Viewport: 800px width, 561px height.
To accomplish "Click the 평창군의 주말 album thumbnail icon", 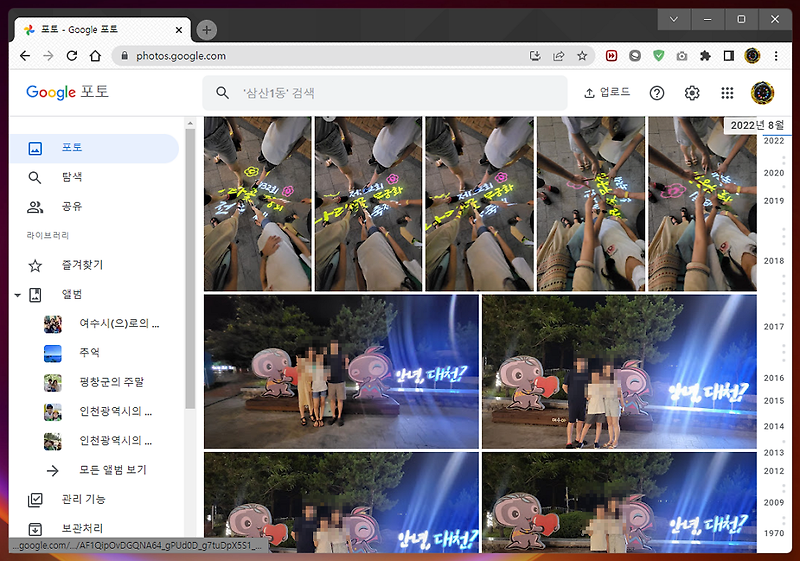I will point(53,382).
